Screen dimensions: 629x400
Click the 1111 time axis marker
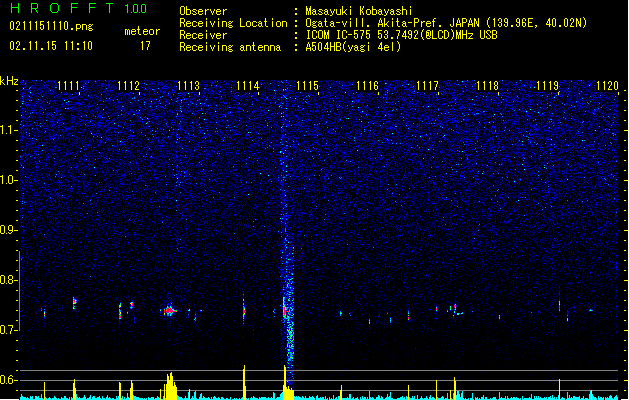[x=68, y=85]
